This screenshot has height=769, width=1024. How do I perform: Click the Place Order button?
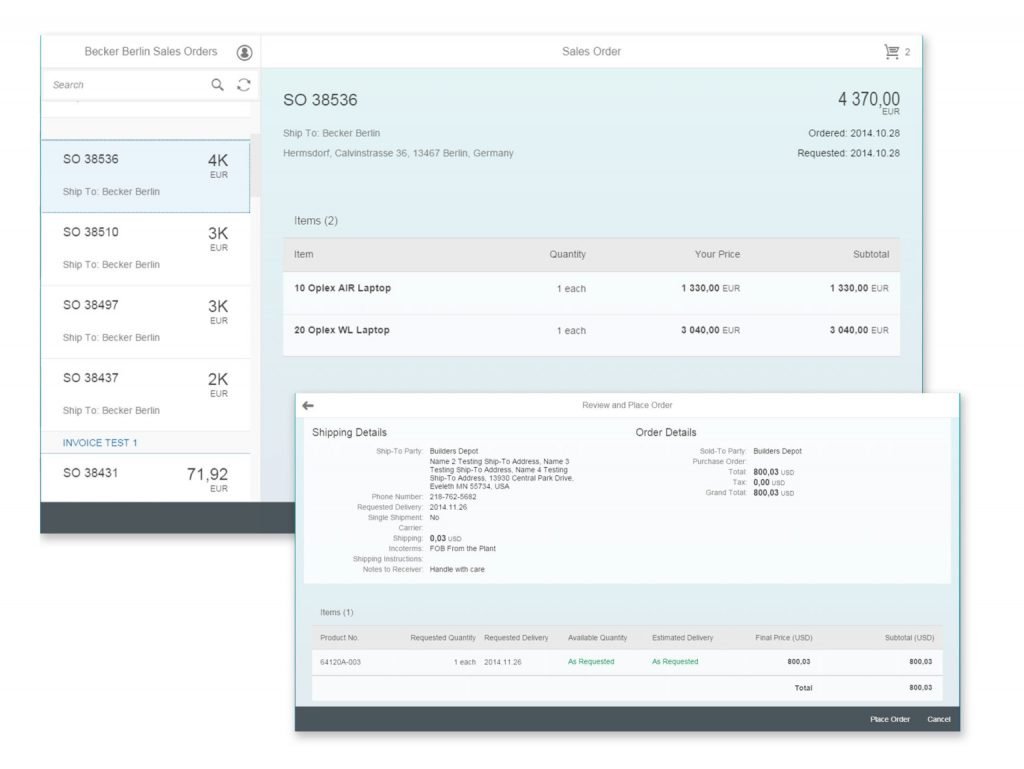[x=888, y=719]
